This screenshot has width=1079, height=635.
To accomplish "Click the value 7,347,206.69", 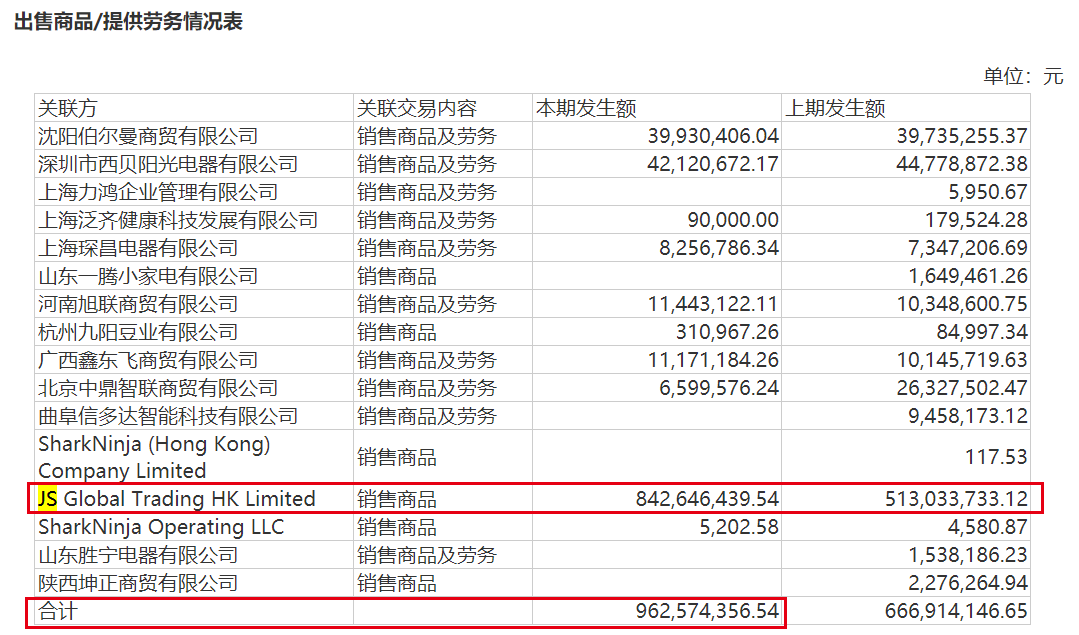I will [x=968, y=248].
